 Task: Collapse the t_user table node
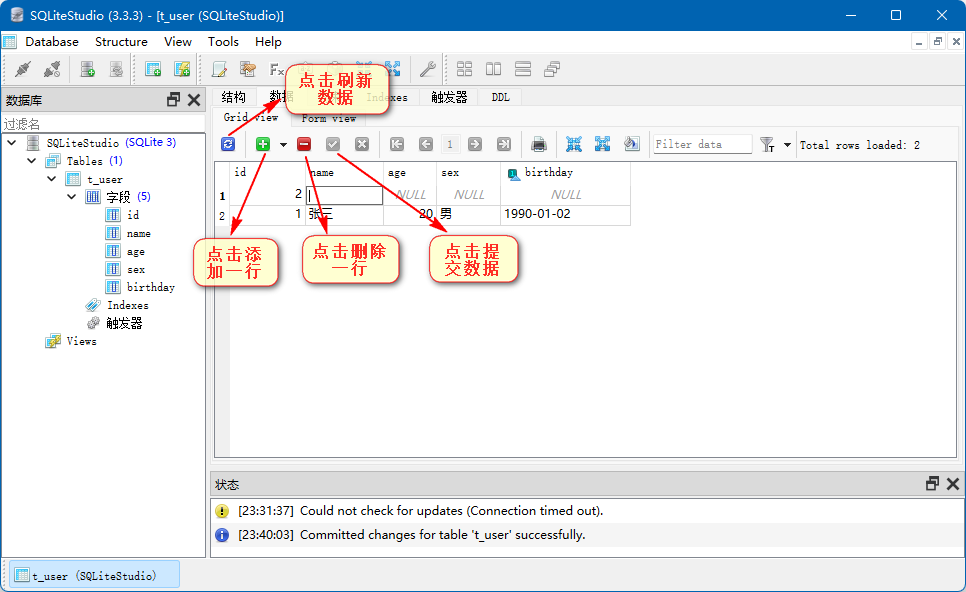pos(52,179)
